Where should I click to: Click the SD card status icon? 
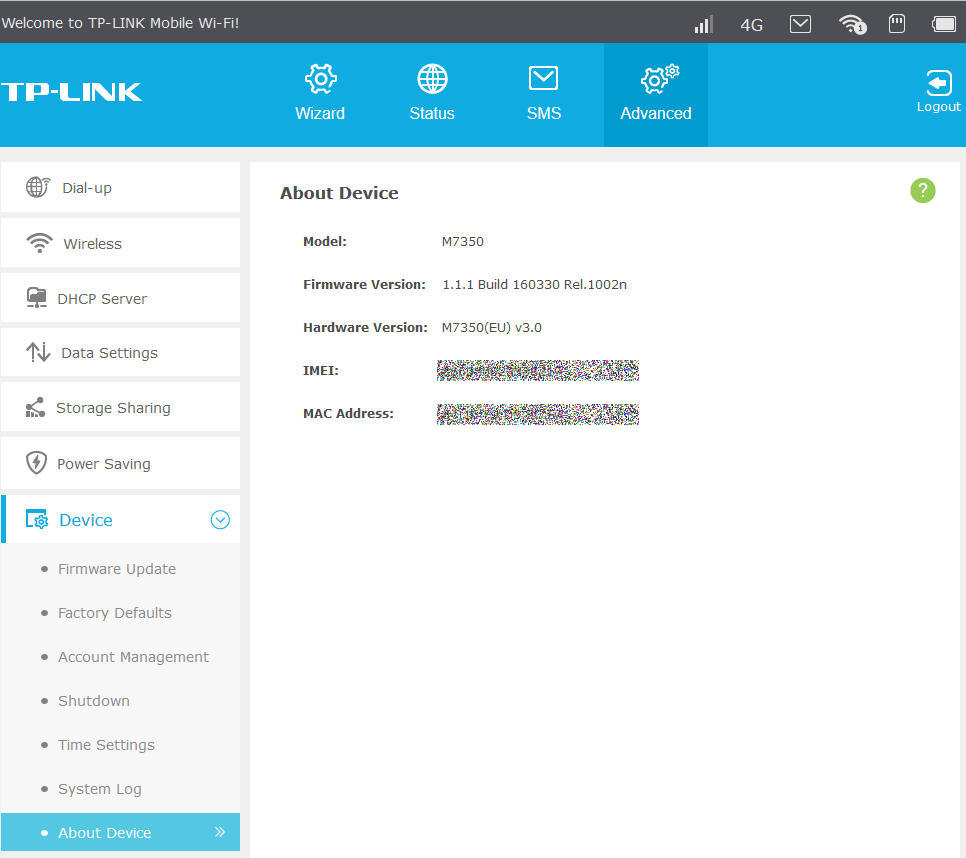point(897,23)
